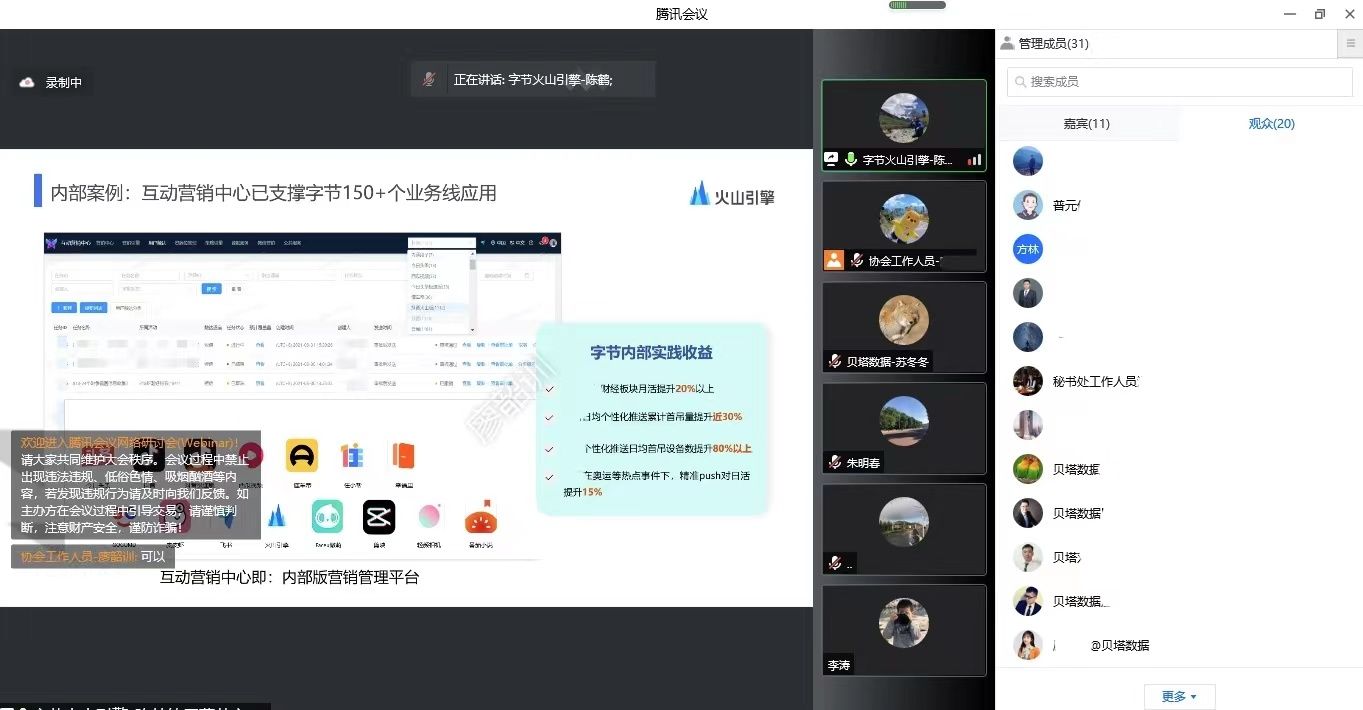Open the member panel hamburger menu

(x=1350, y=44)
